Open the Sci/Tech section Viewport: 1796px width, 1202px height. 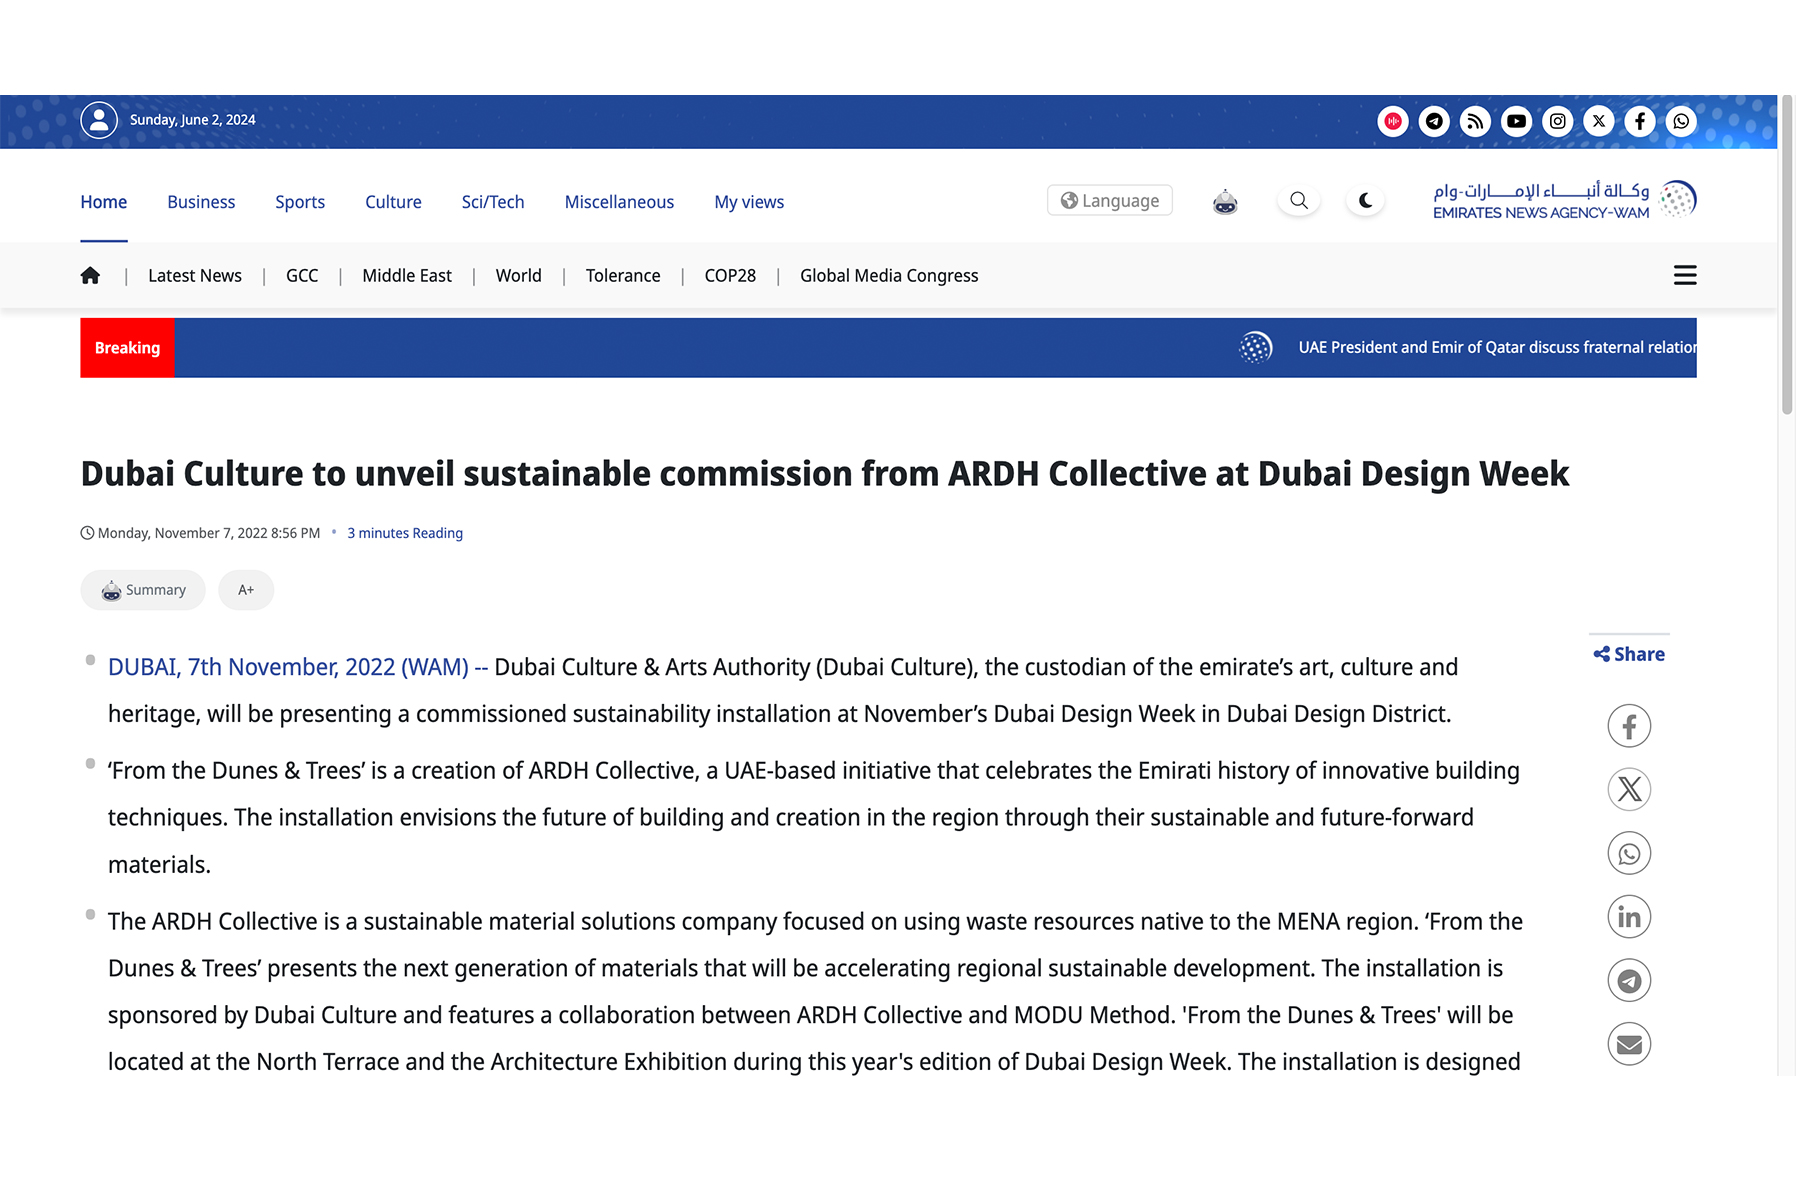click(493, 202)
